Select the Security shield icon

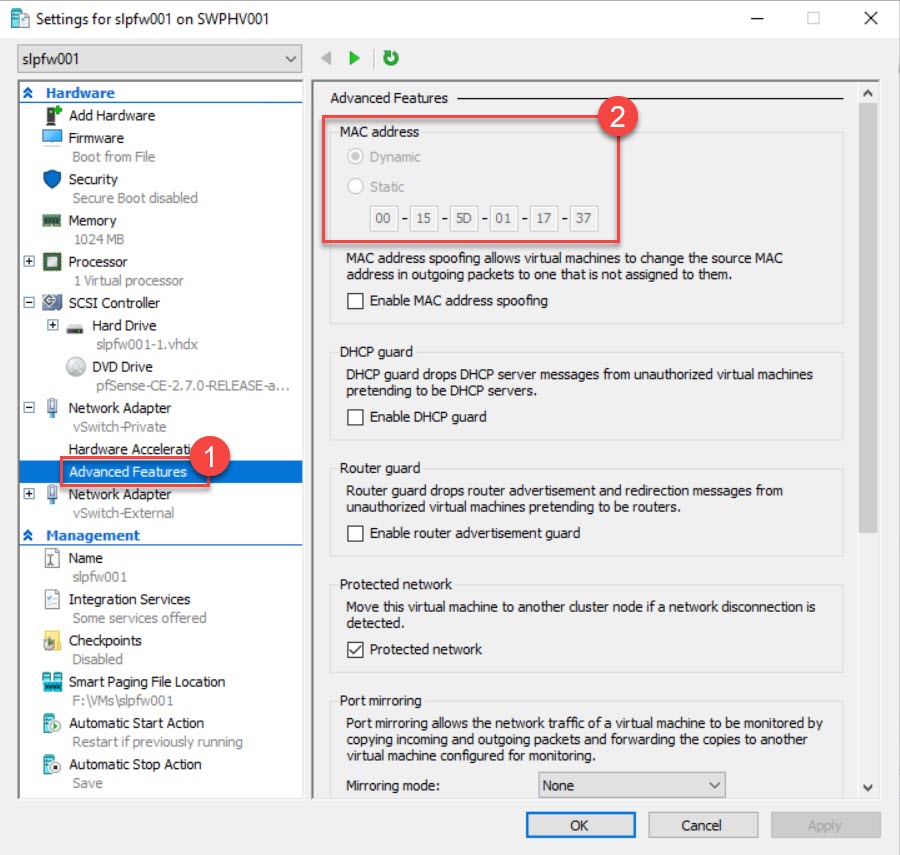(52, 179)
